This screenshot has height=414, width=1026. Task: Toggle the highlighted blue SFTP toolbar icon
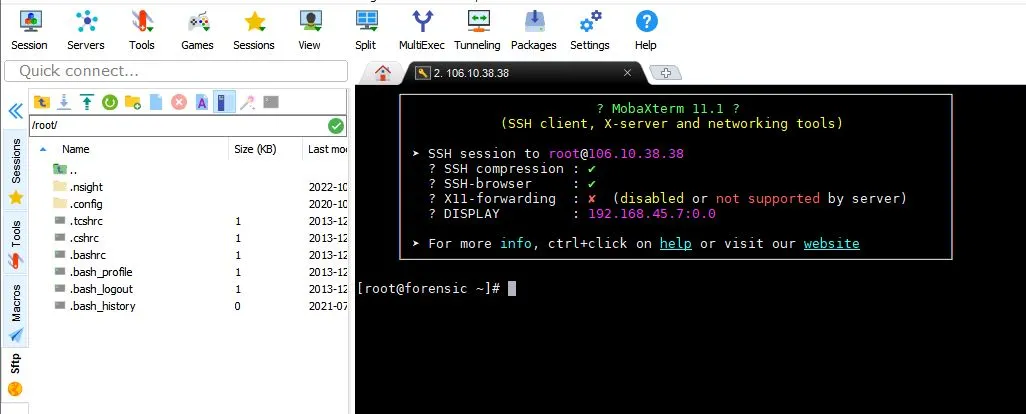click(x=224, y=102)
